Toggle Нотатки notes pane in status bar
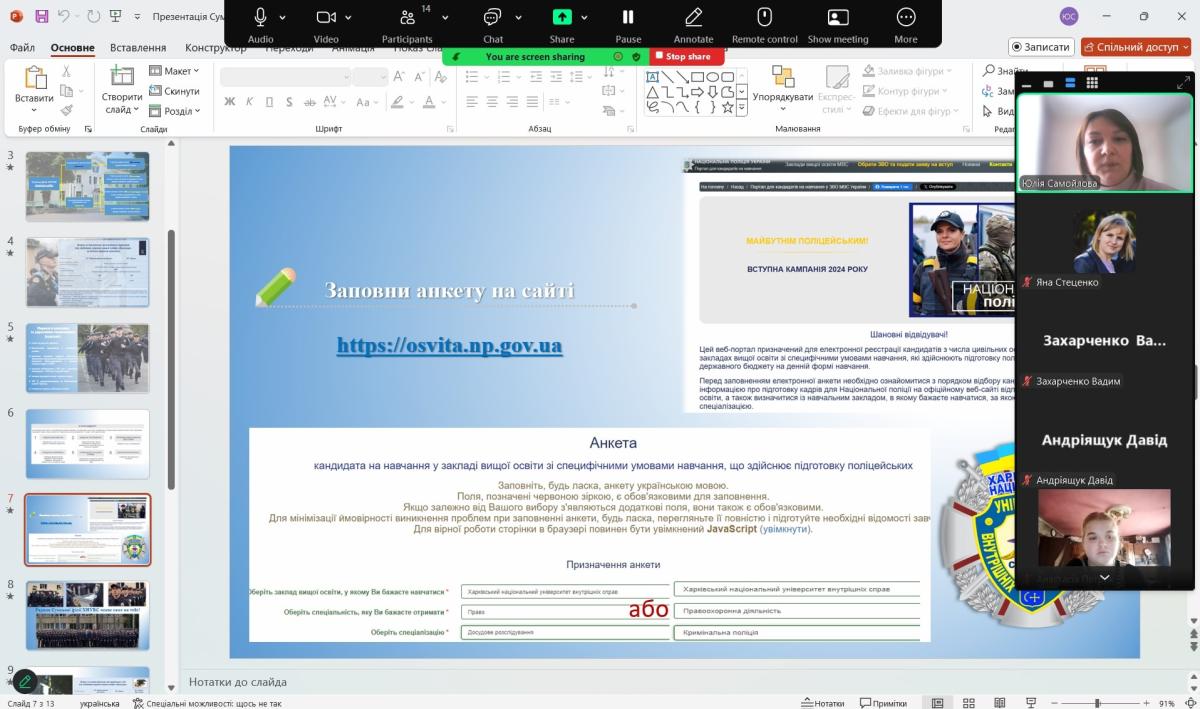The width and height of the screenshot is (1200, 709). (822, 703)
